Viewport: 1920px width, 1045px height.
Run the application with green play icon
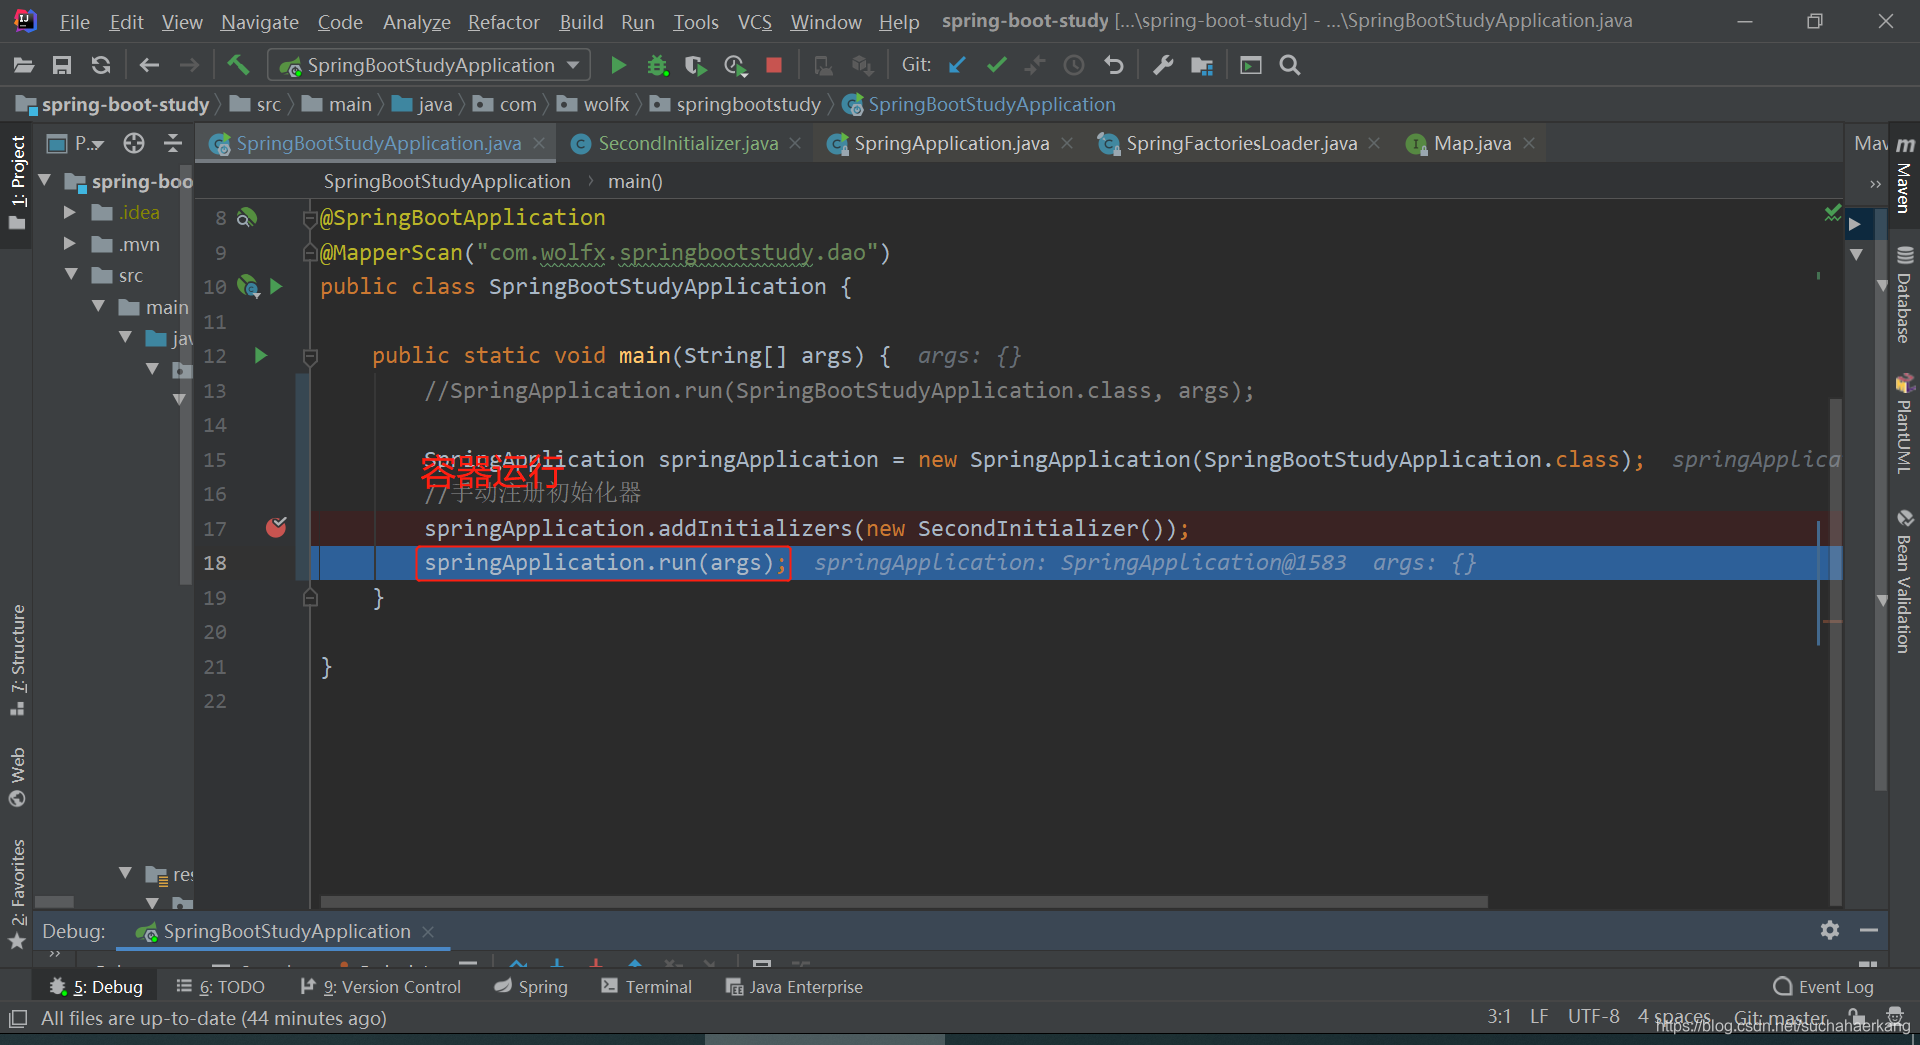[x=618, y=65]
